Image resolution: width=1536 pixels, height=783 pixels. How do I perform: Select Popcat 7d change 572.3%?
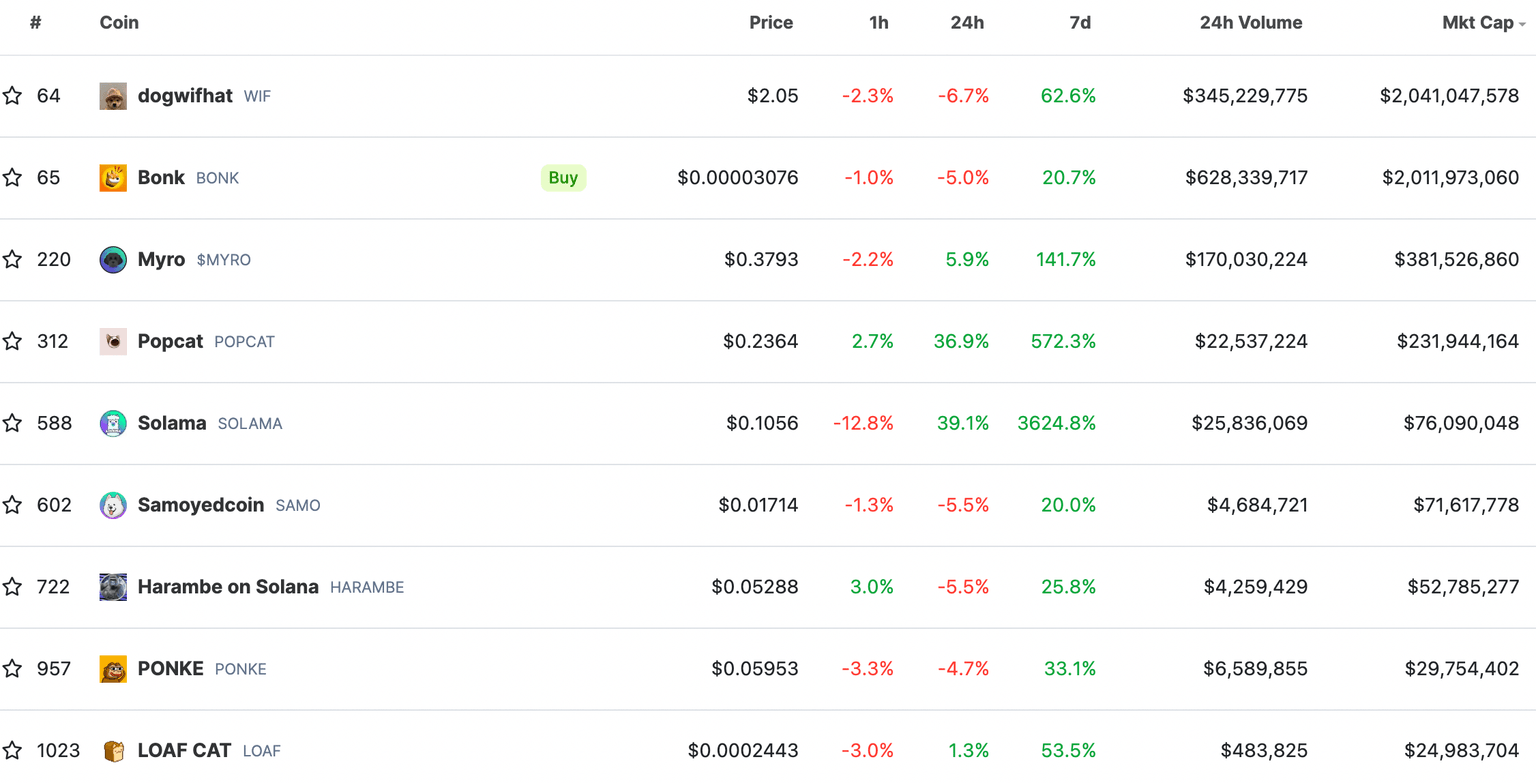(1063, 342)
